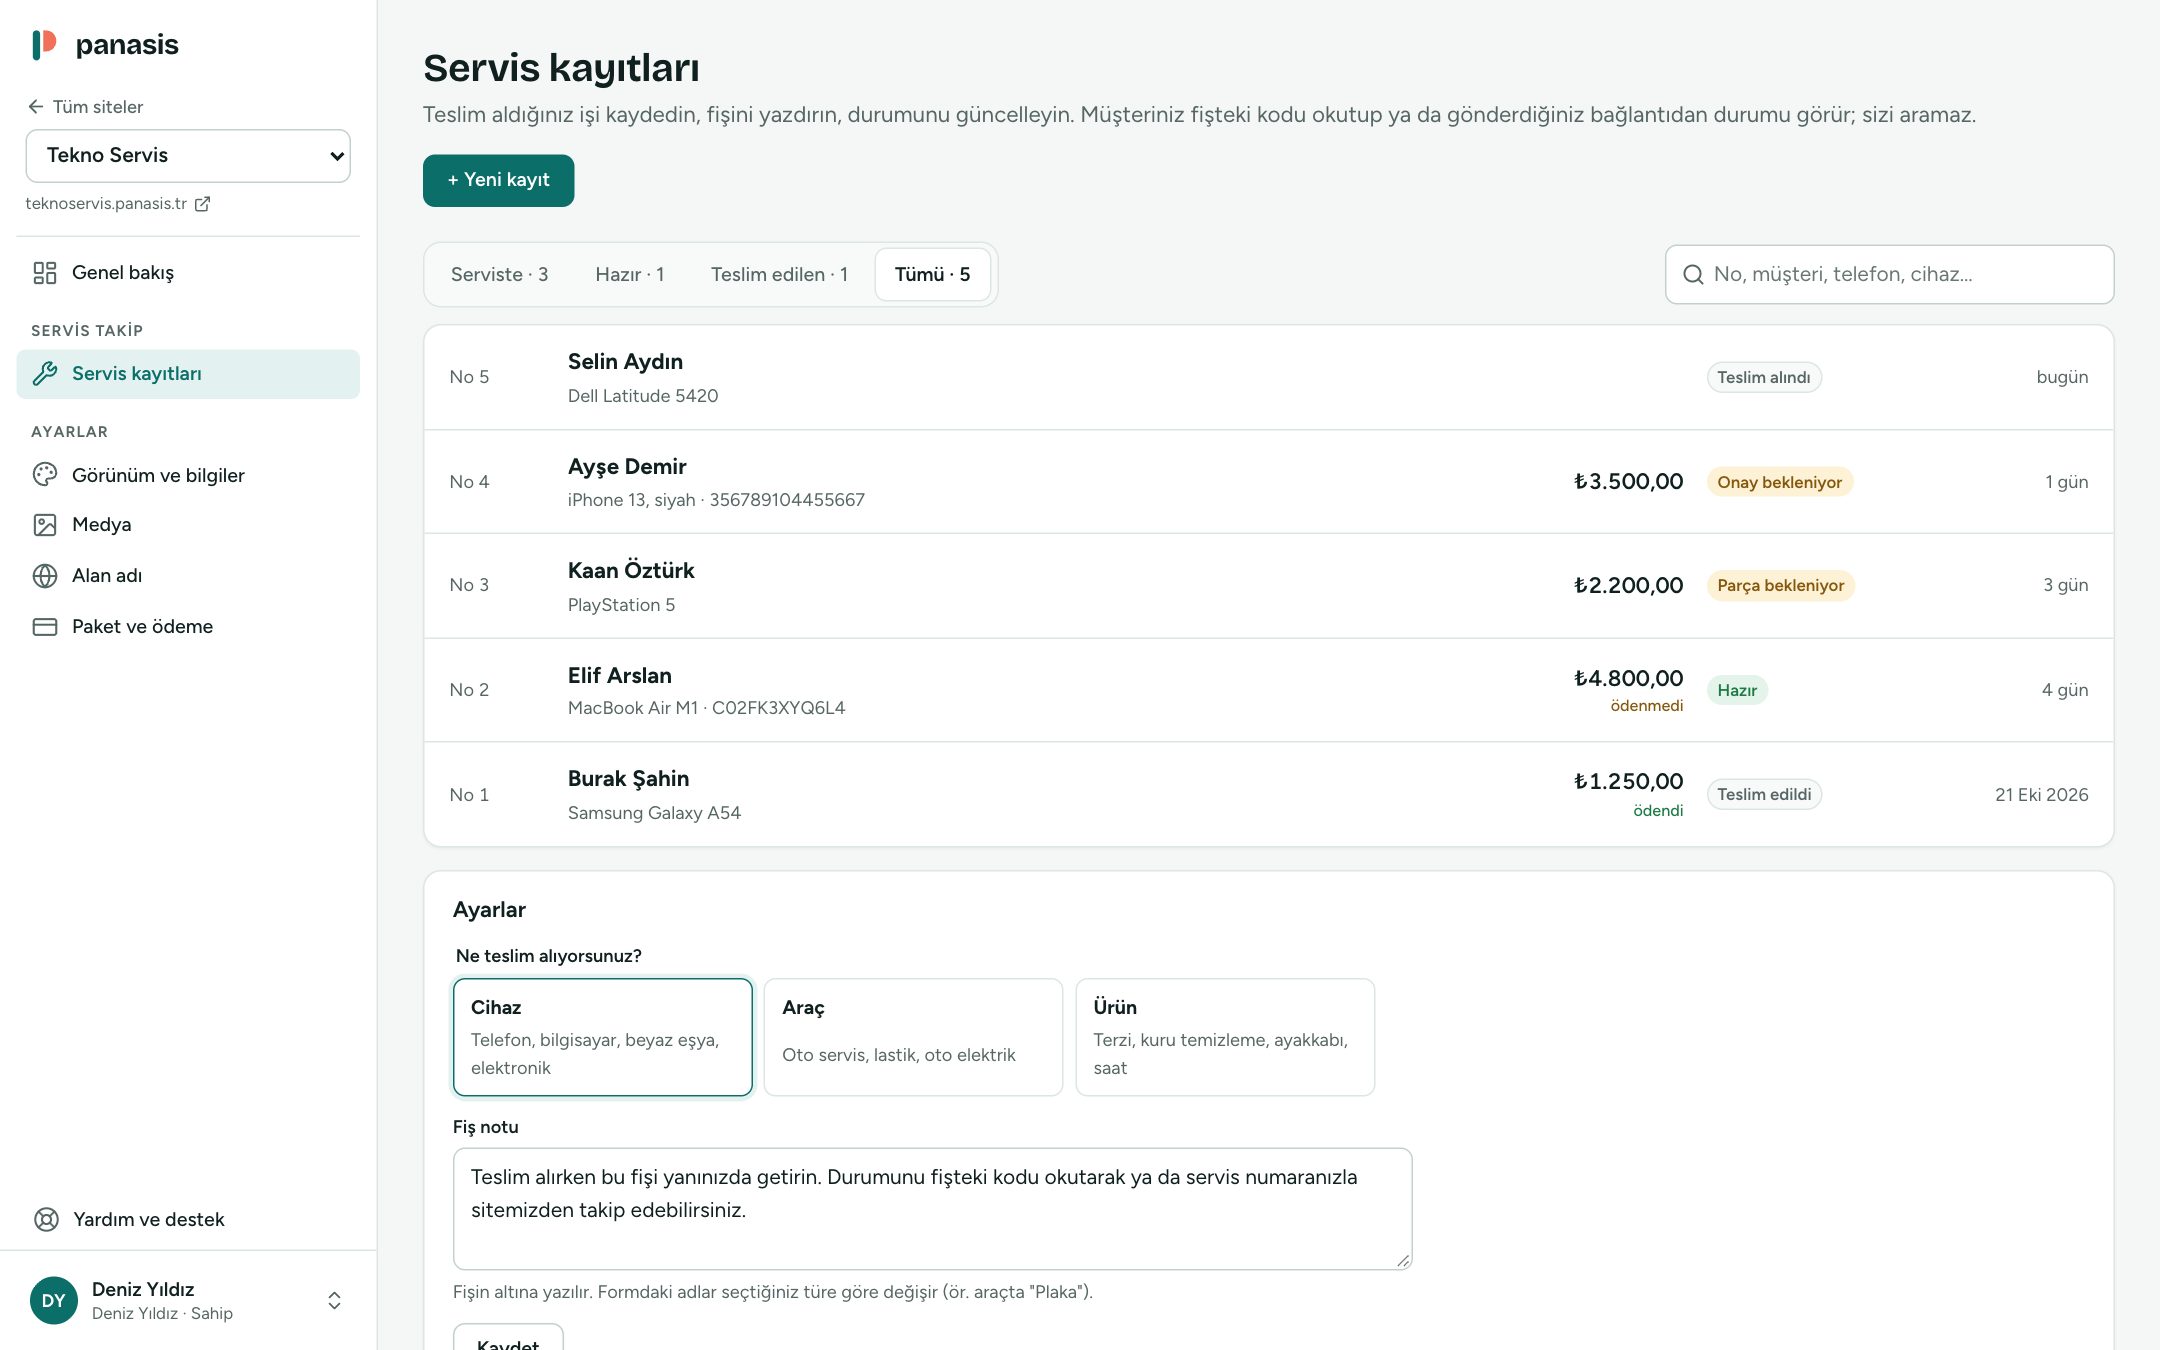2160x1350 pixels.
Task: Click the Paket ve ödeme card icon
Action: point(45,627)
